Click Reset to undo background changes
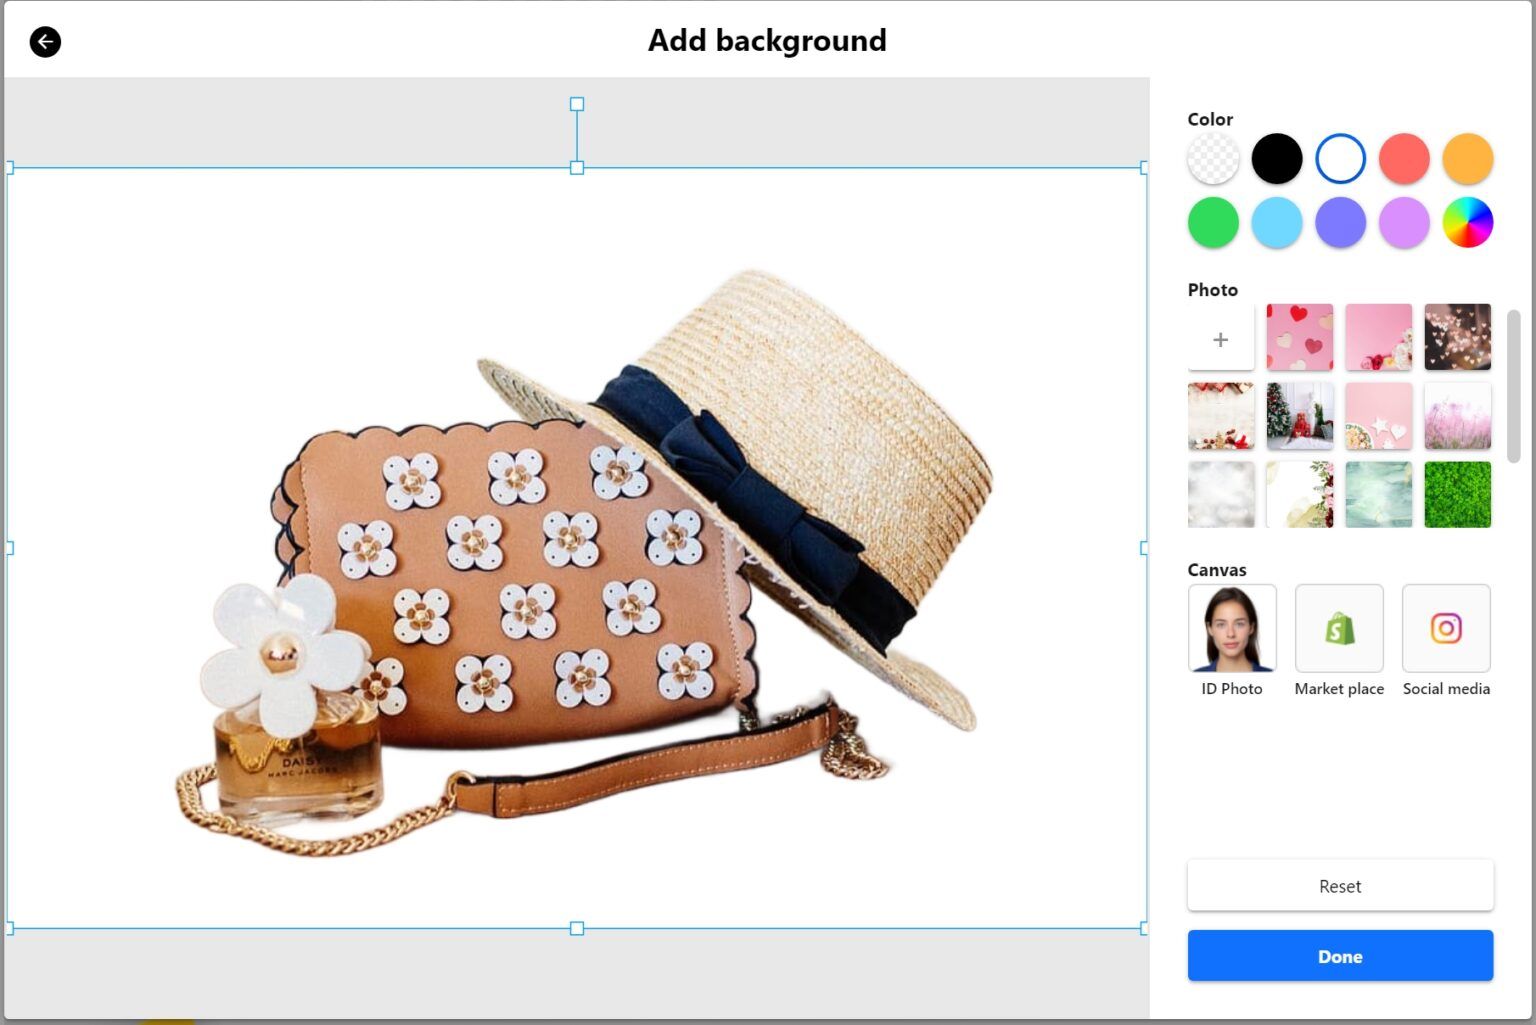Screen dimensions: 1536x1025 [1339, 885]
